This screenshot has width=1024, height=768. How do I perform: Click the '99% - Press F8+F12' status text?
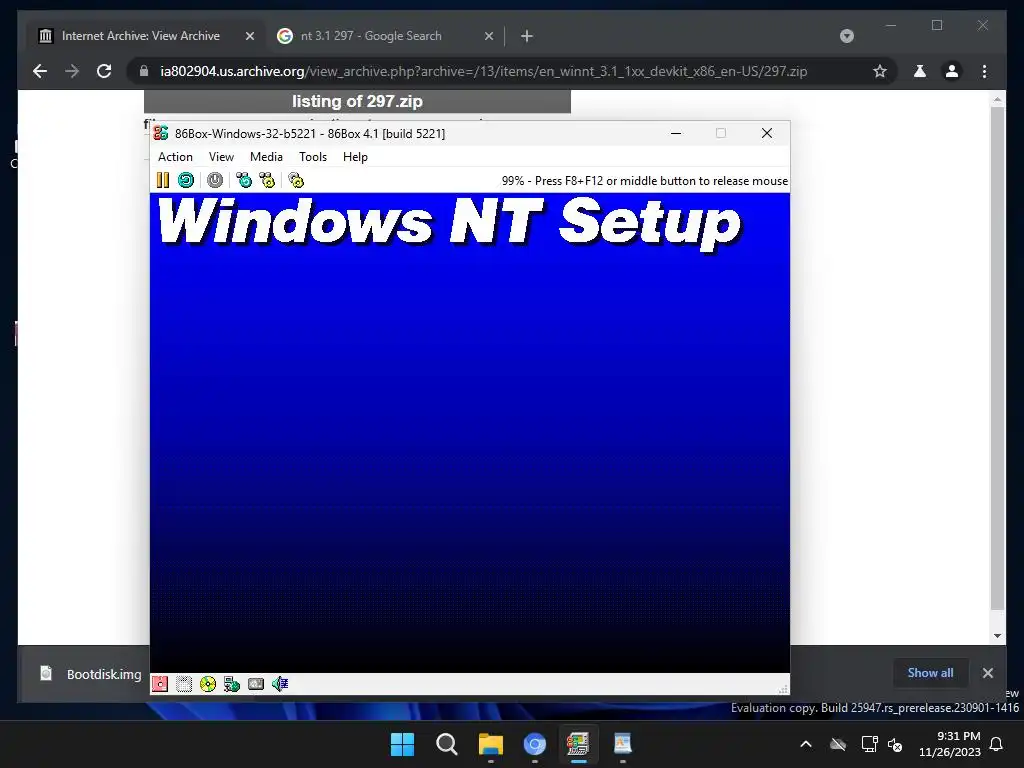(x=645, y=181)
